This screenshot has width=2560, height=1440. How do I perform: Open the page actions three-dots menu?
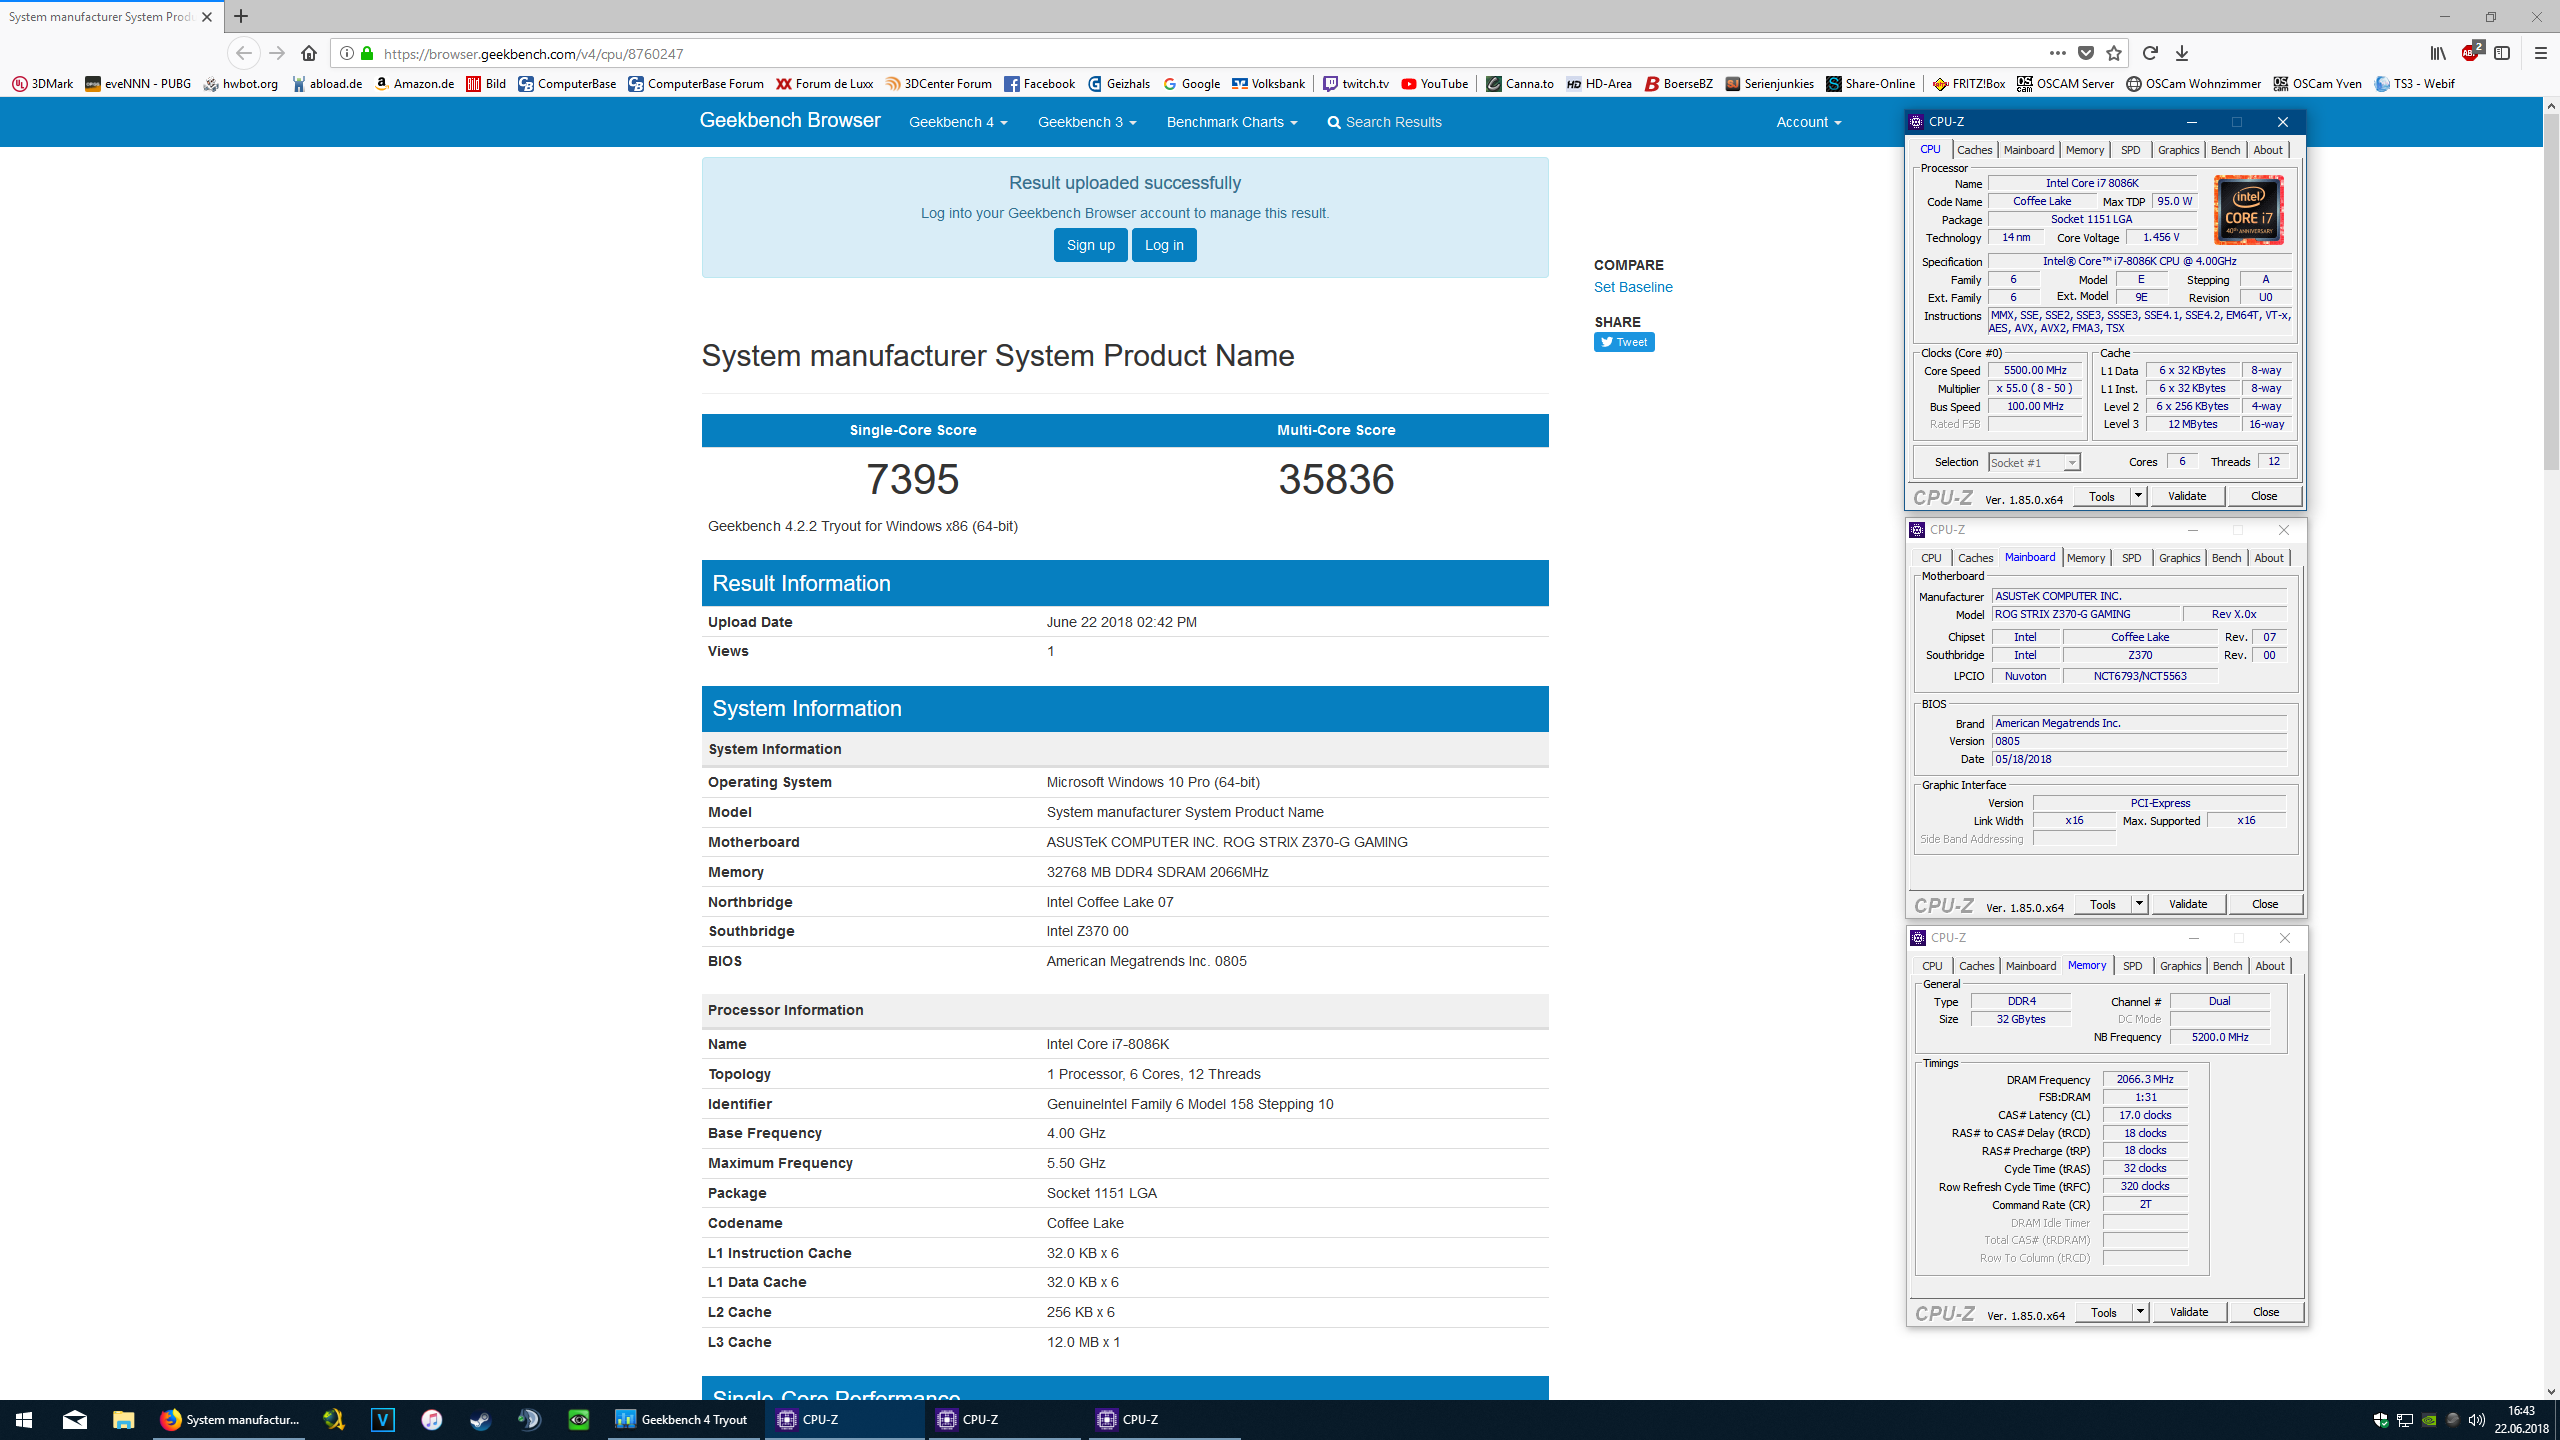click(x=2057, y=53)
